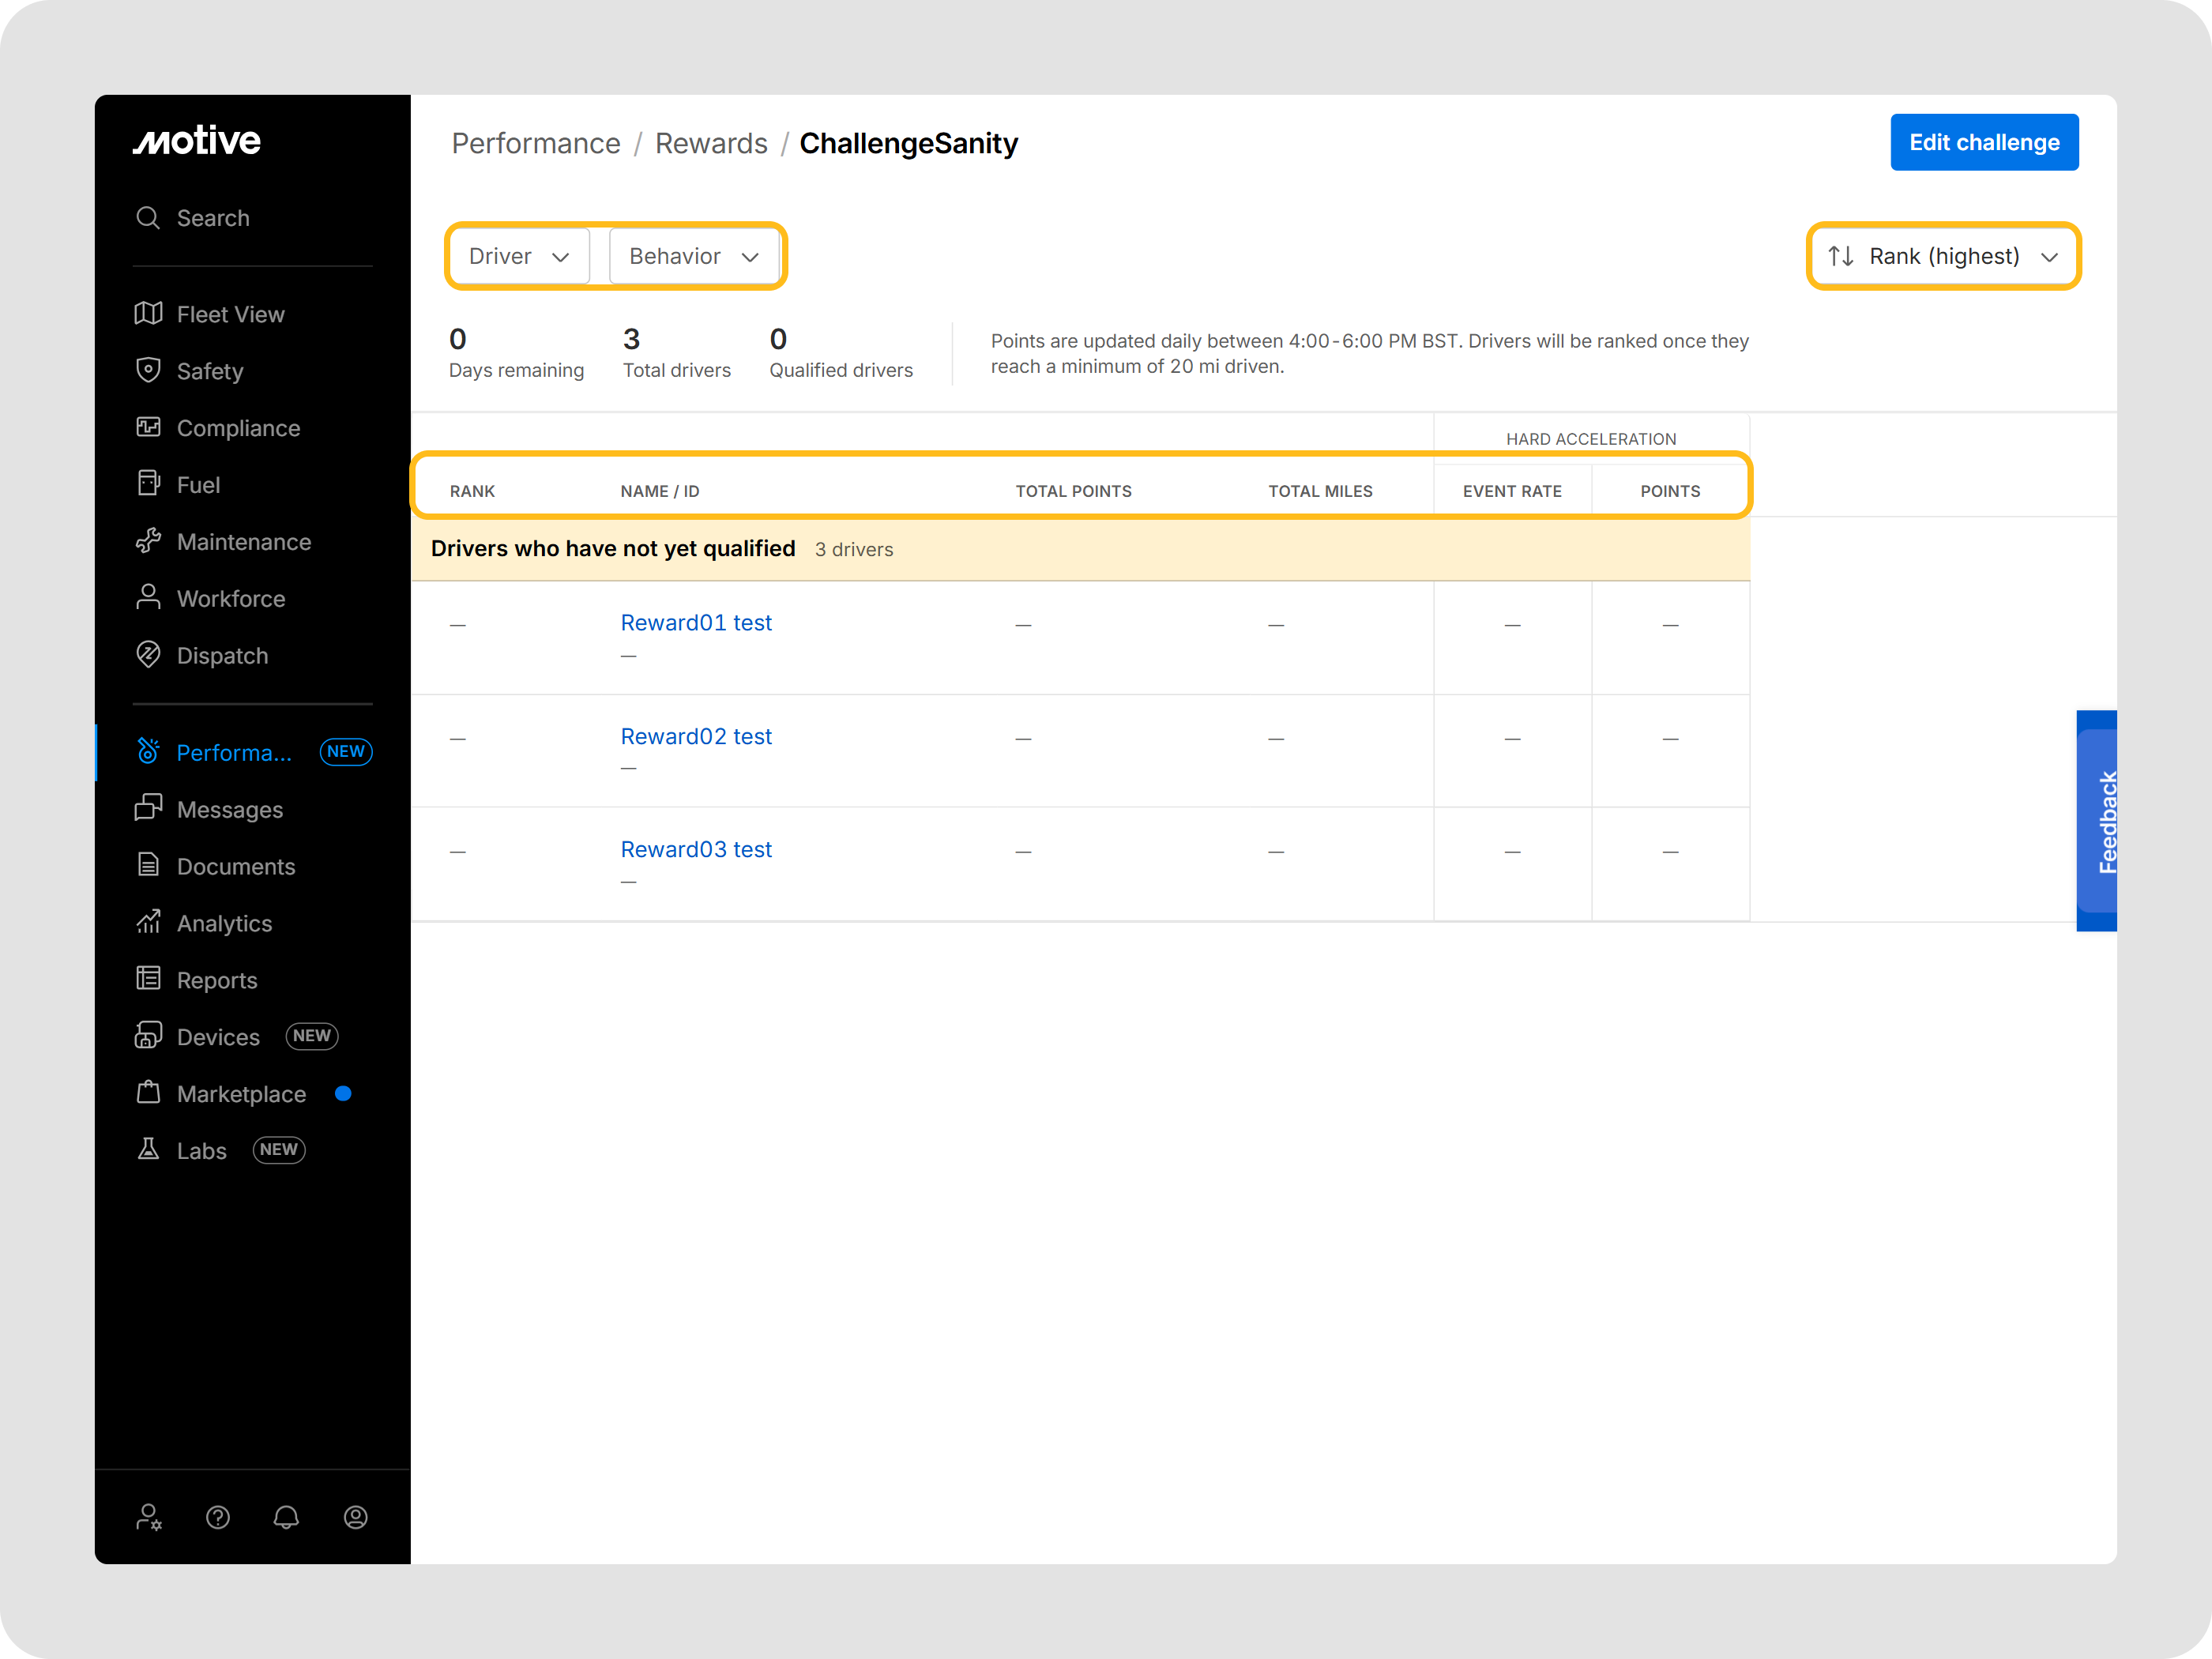The height and width of the screenshot is (1659, 2212).
Task: Click the Rank sort dropdown chevron
Action: [2049, 257]
